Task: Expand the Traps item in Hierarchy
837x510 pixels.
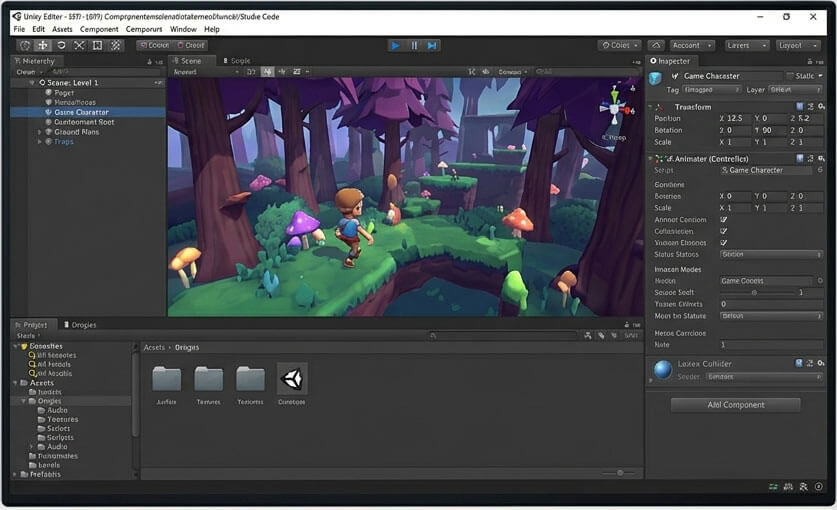Action: (40, 142)
